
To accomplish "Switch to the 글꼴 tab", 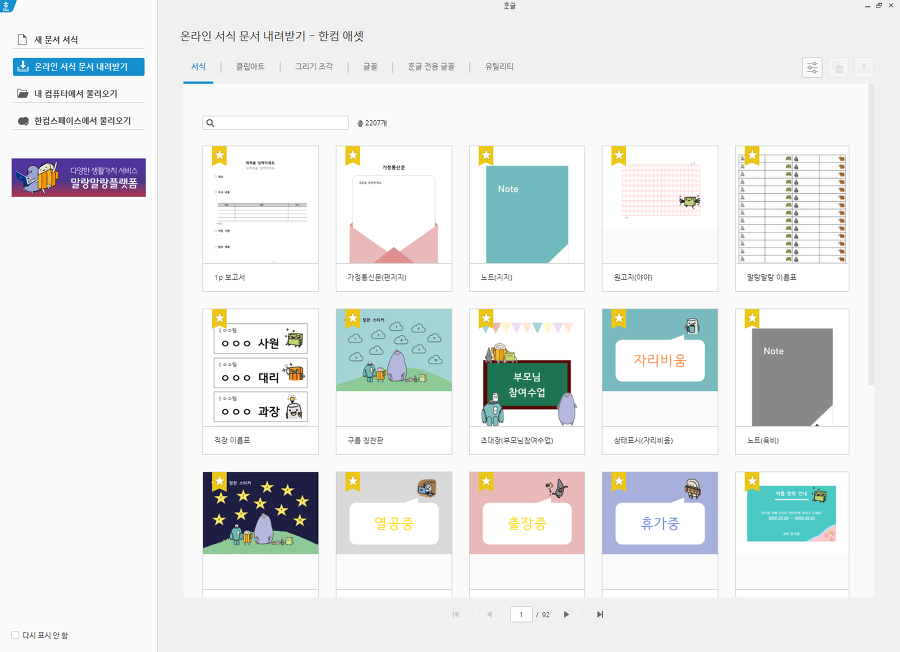I will pos(370,67).
